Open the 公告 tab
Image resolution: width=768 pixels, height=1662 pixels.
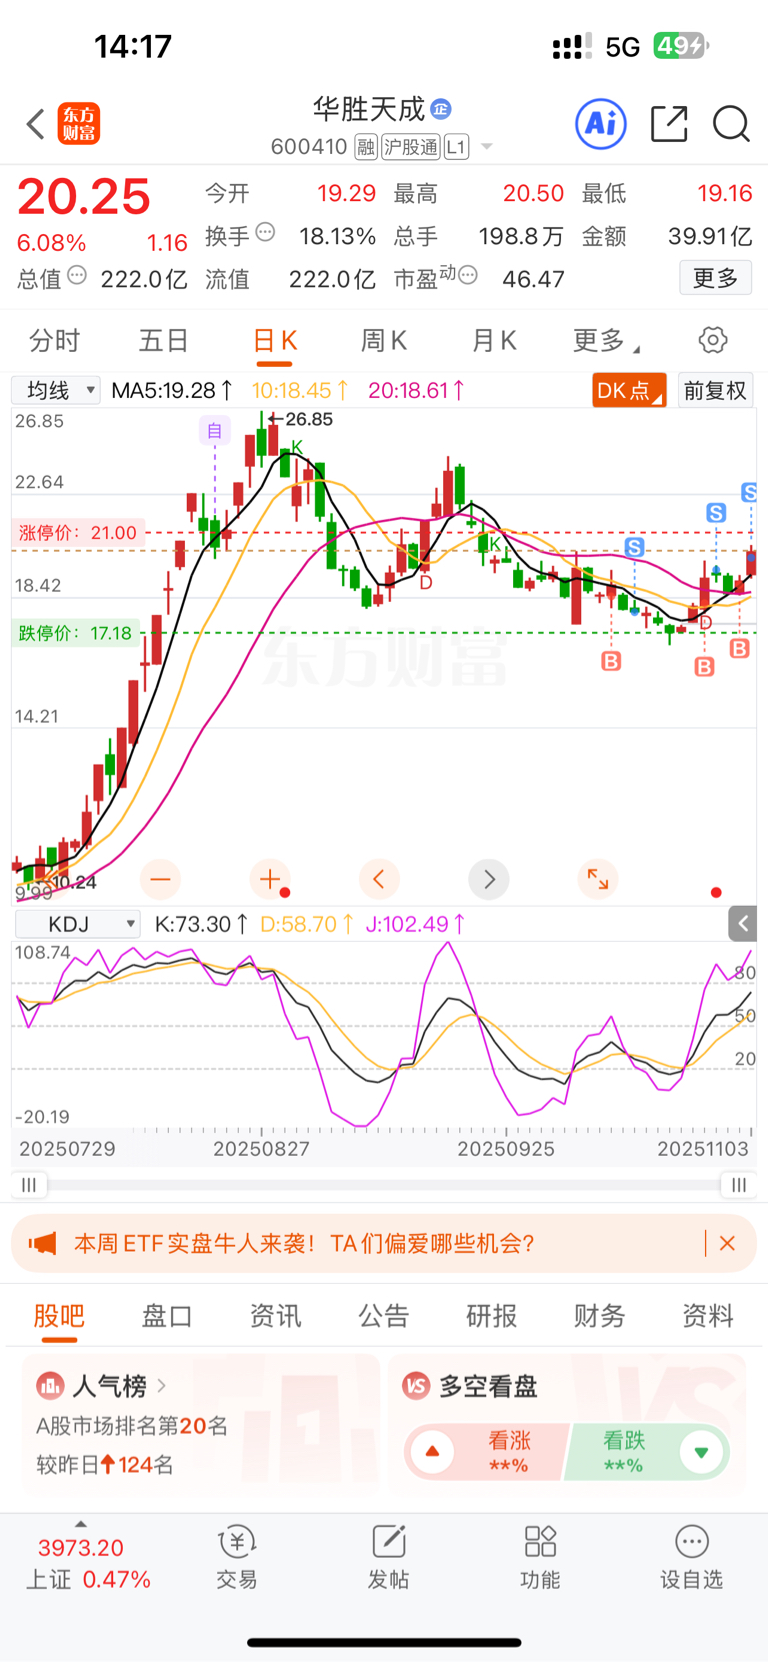click(384, 1316)
